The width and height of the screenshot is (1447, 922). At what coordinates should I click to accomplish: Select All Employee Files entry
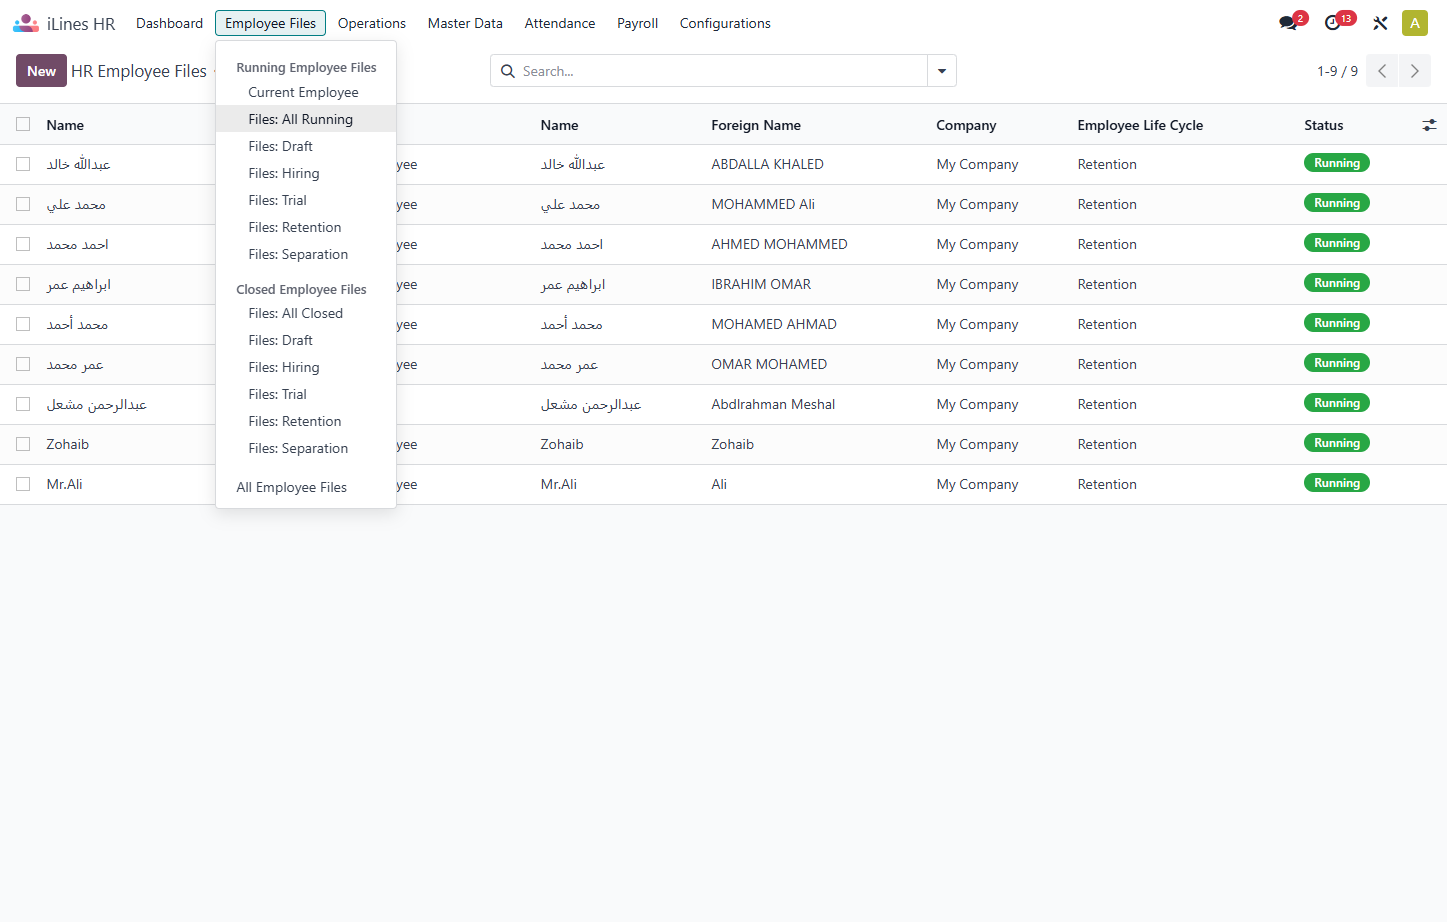306,487
